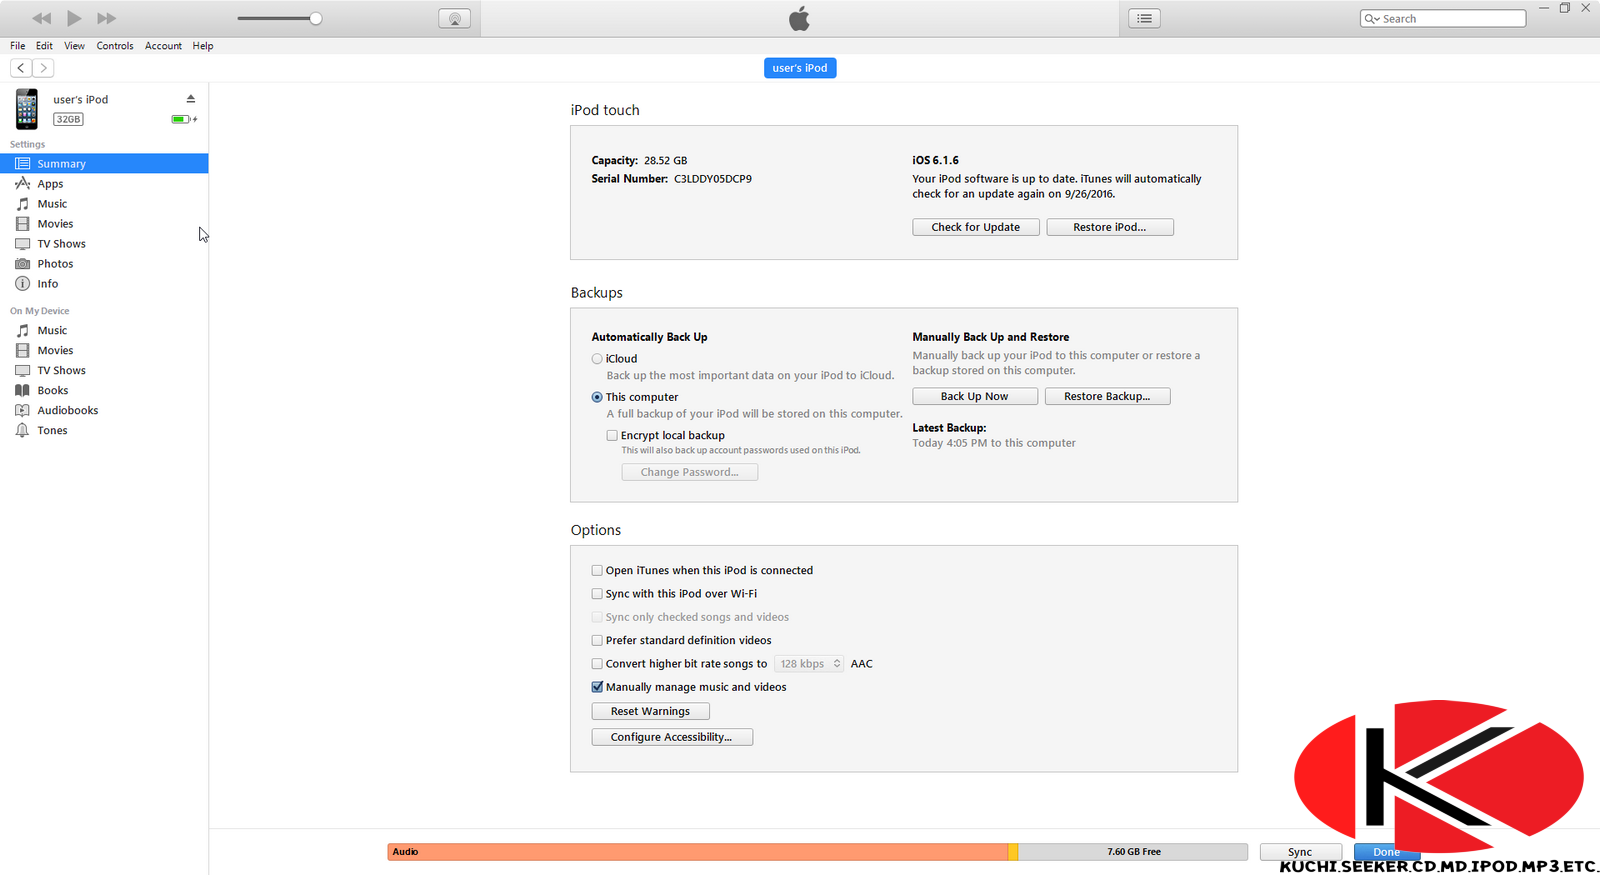Open the TV Shows screen icon under Settings

pyautogui.click(x=22, y=243)
